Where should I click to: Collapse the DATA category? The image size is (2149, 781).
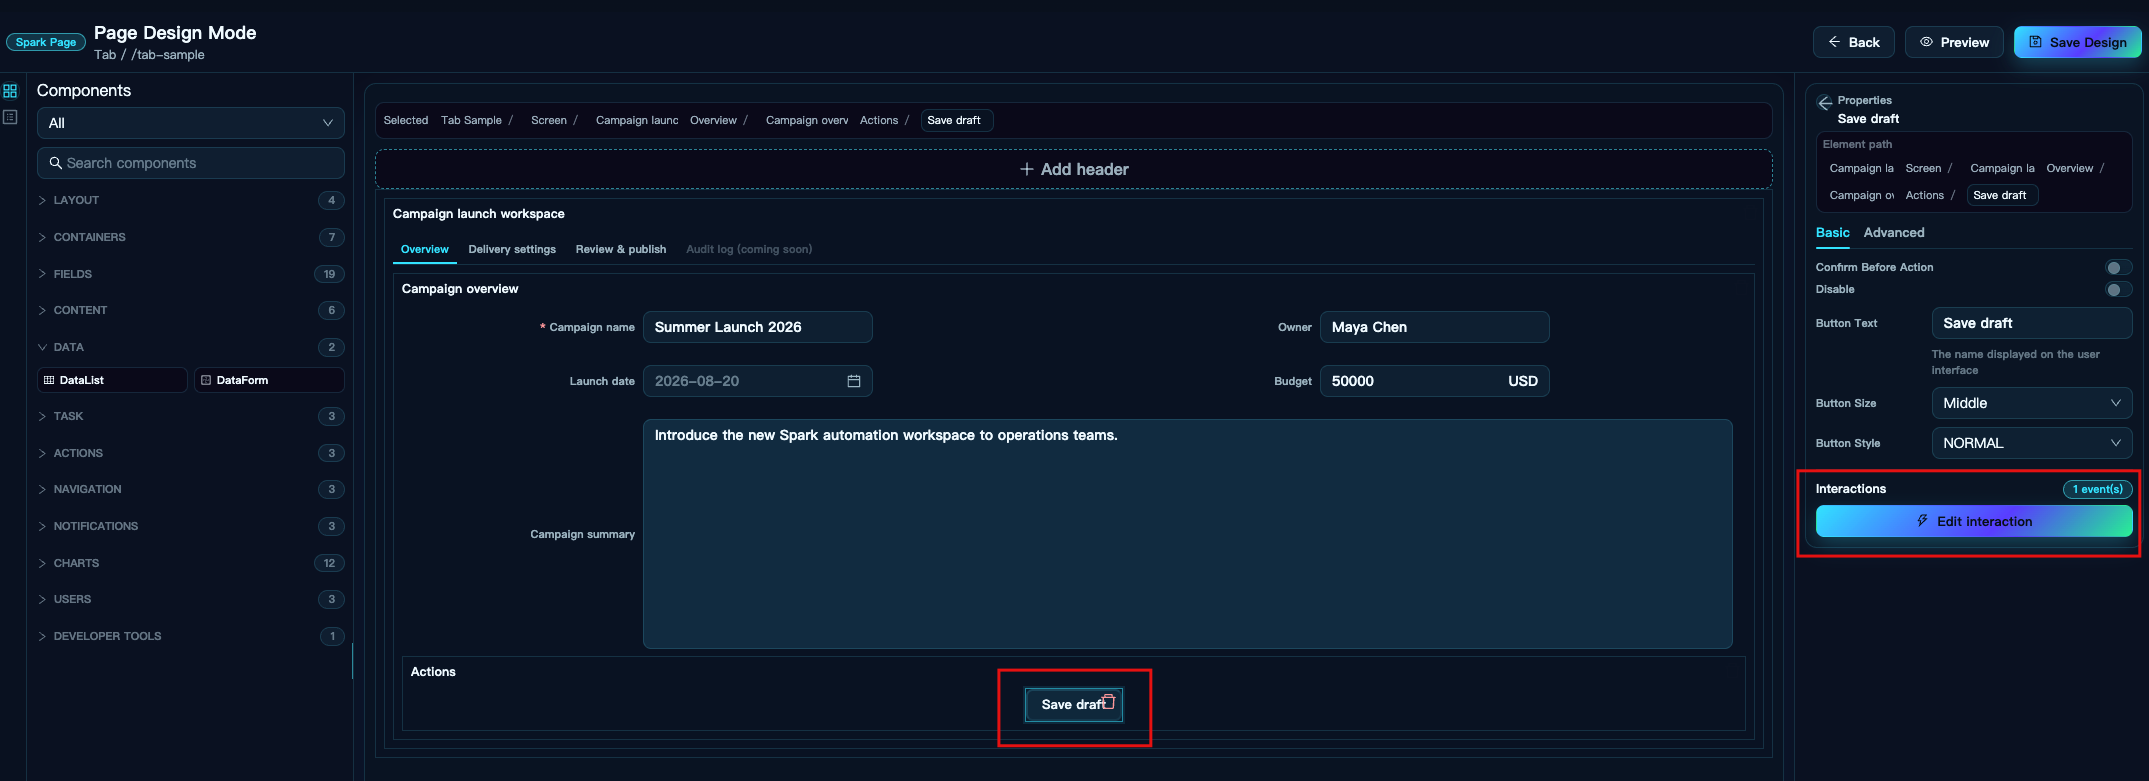pyautogui.click(x=191, y=347)
